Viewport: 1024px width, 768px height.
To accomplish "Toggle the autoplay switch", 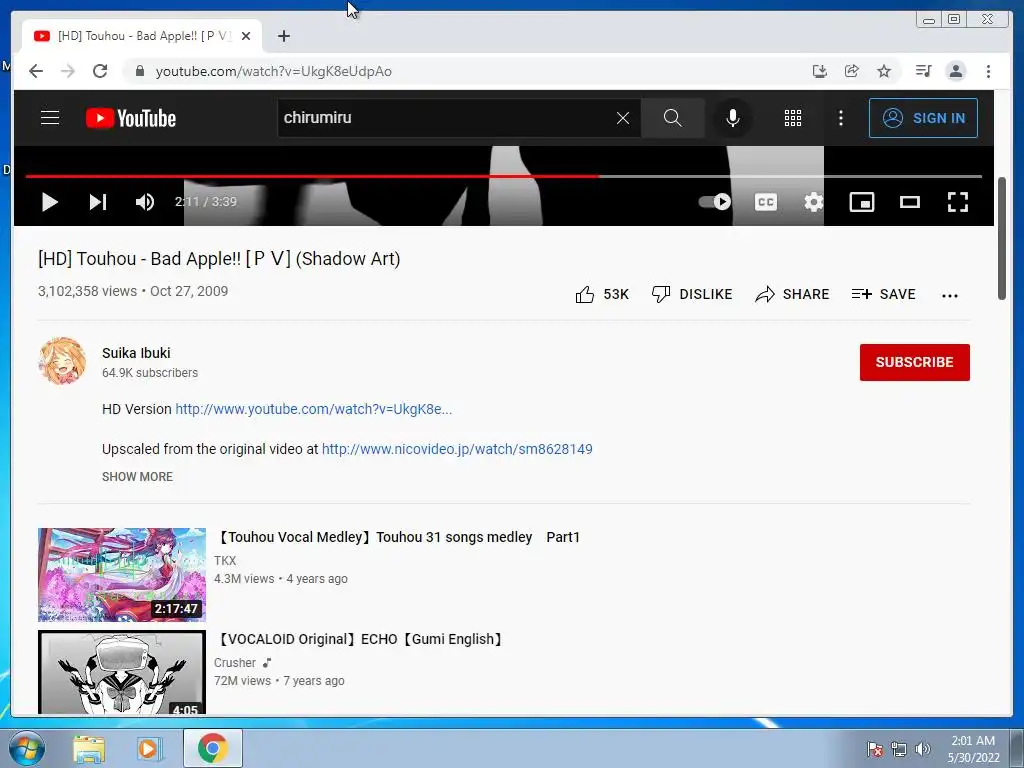I will point(714,202).
